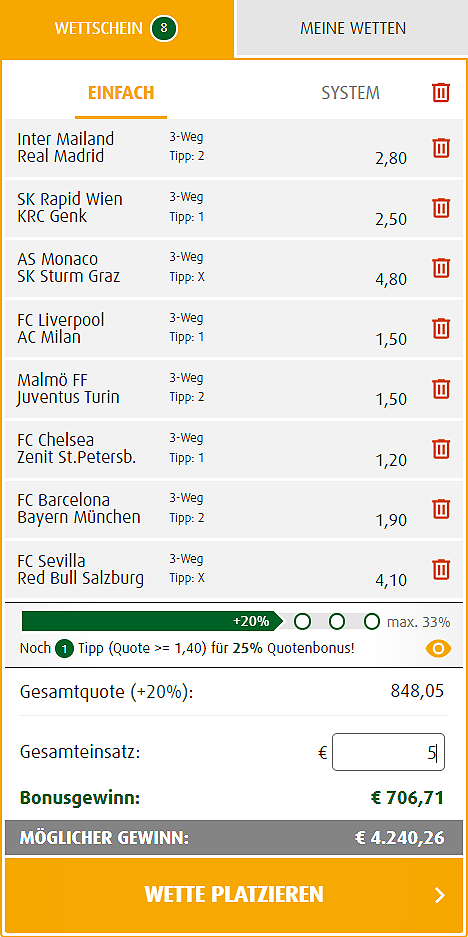Remove SK Rapid Wien vs KRC Genk bet
The image size is (468, 937).
441,208
